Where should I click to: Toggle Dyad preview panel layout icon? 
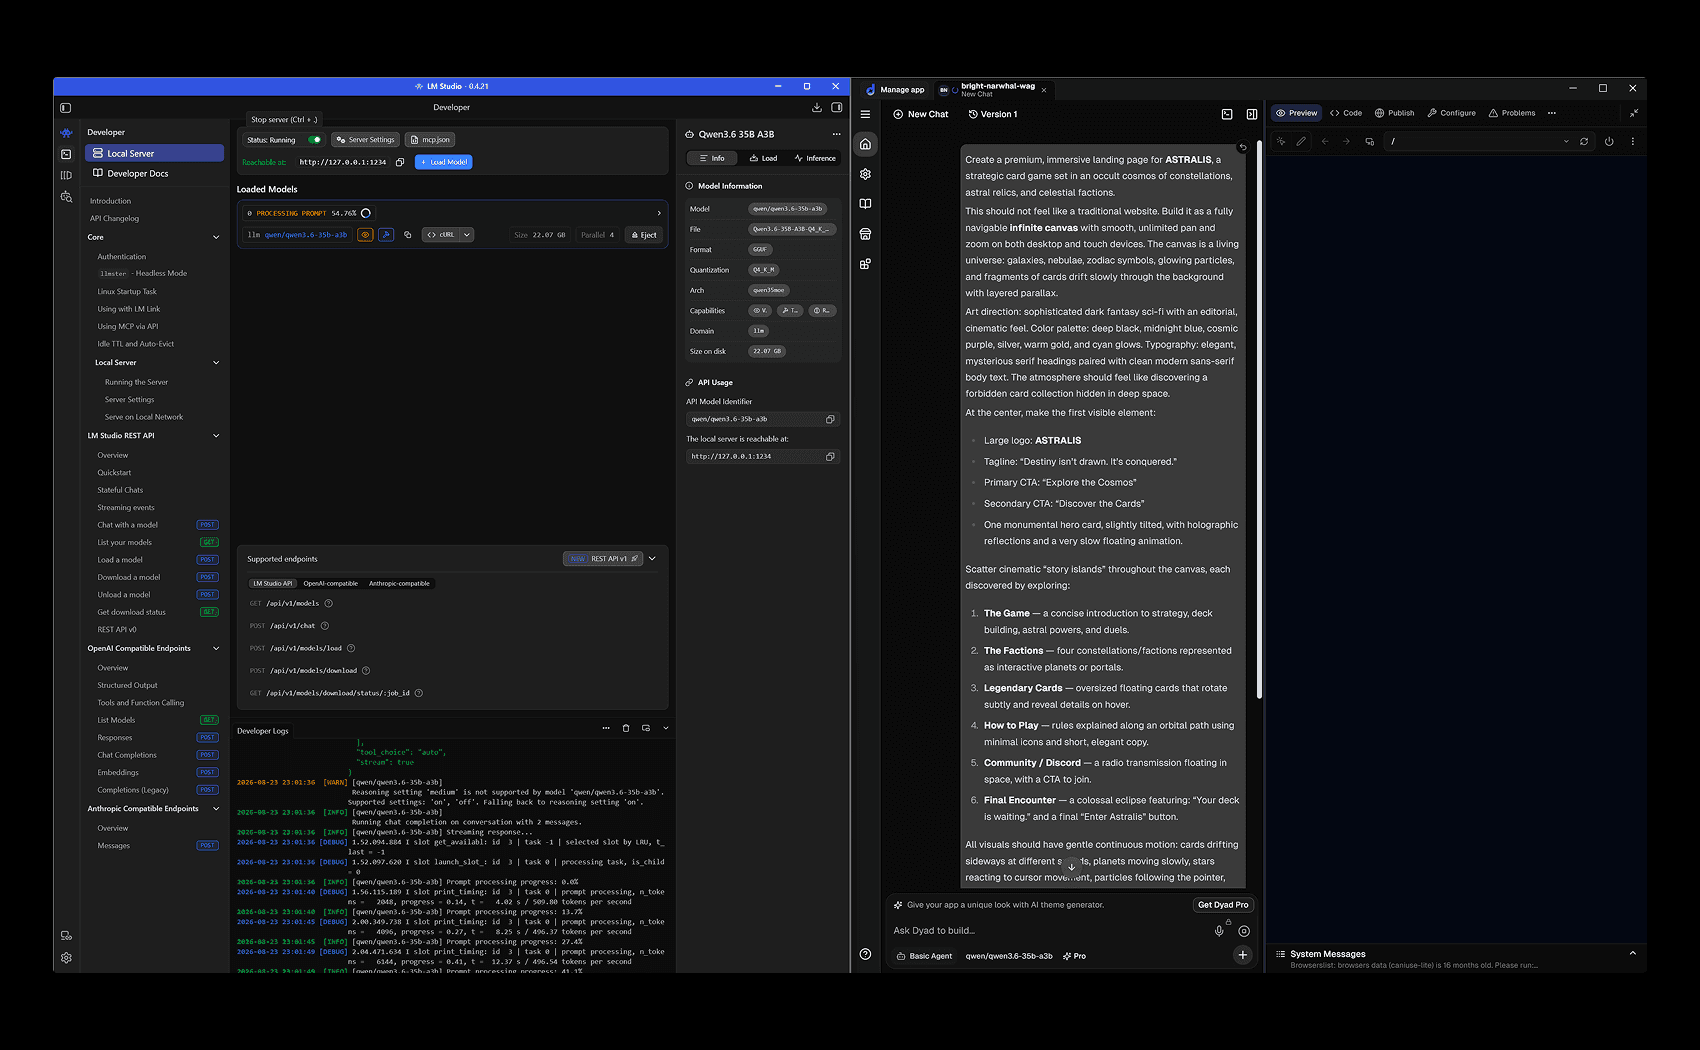pyautogui.click(x=1252, y=114)
